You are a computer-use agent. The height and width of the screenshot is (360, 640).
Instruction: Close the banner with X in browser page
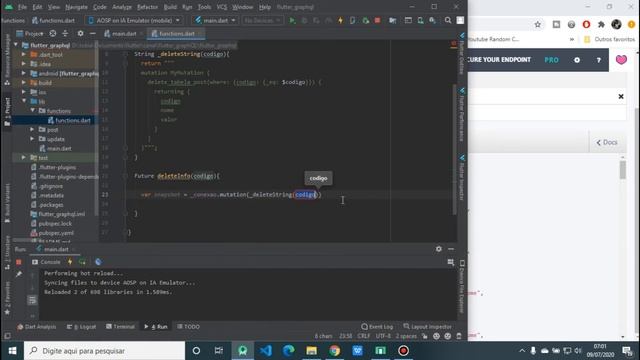tap(621, 97)
